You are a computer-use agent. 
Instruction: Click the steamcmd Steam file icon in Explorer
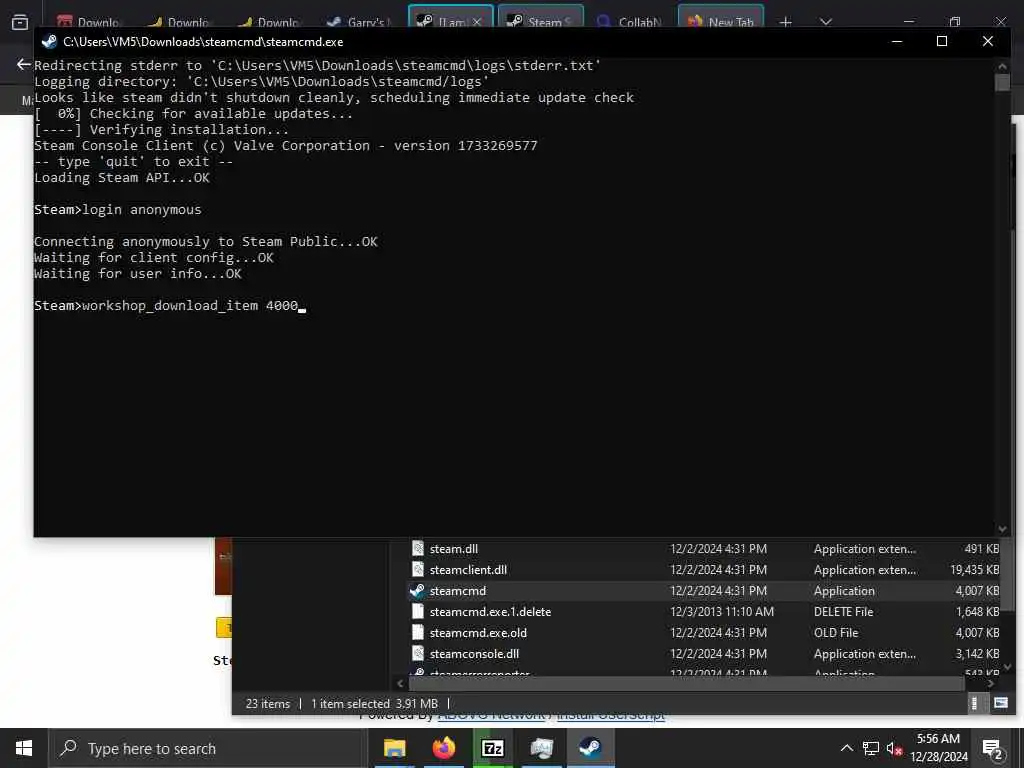click(417, 591)
